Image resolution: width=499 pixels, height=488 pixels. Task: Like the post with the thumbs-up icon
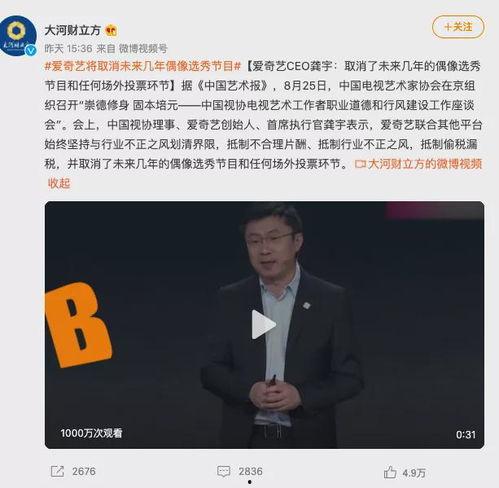click(390, 472)
